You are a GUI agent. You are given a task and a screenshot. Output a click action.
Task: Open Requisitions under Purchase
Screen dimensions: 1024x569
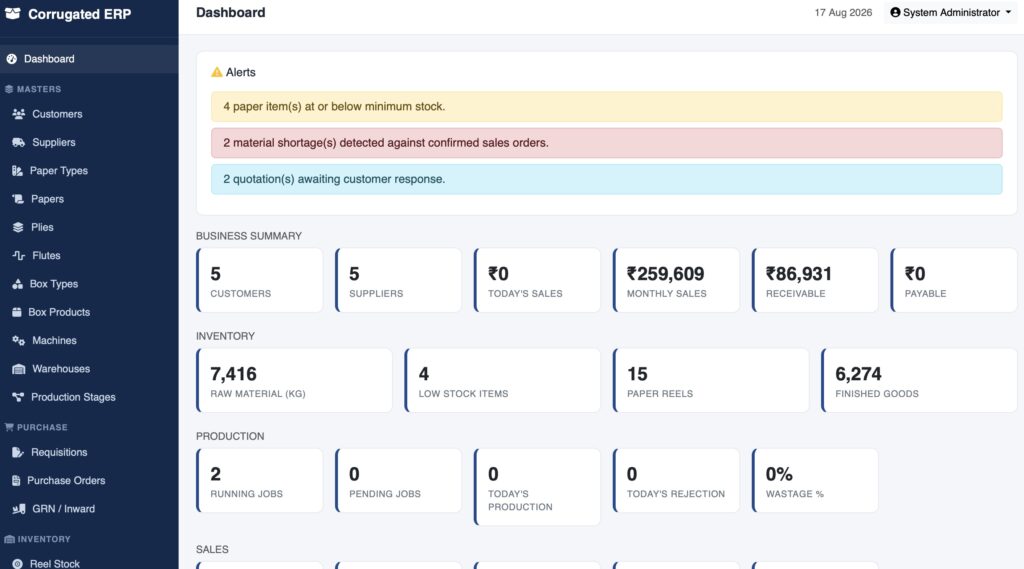pos(89,453)
